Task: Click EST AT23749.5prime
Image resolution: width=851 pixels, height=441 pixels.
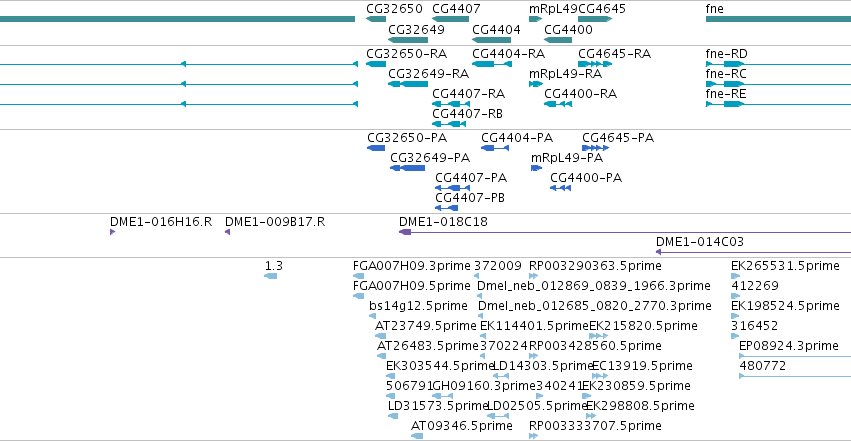Action: point(426,326)
